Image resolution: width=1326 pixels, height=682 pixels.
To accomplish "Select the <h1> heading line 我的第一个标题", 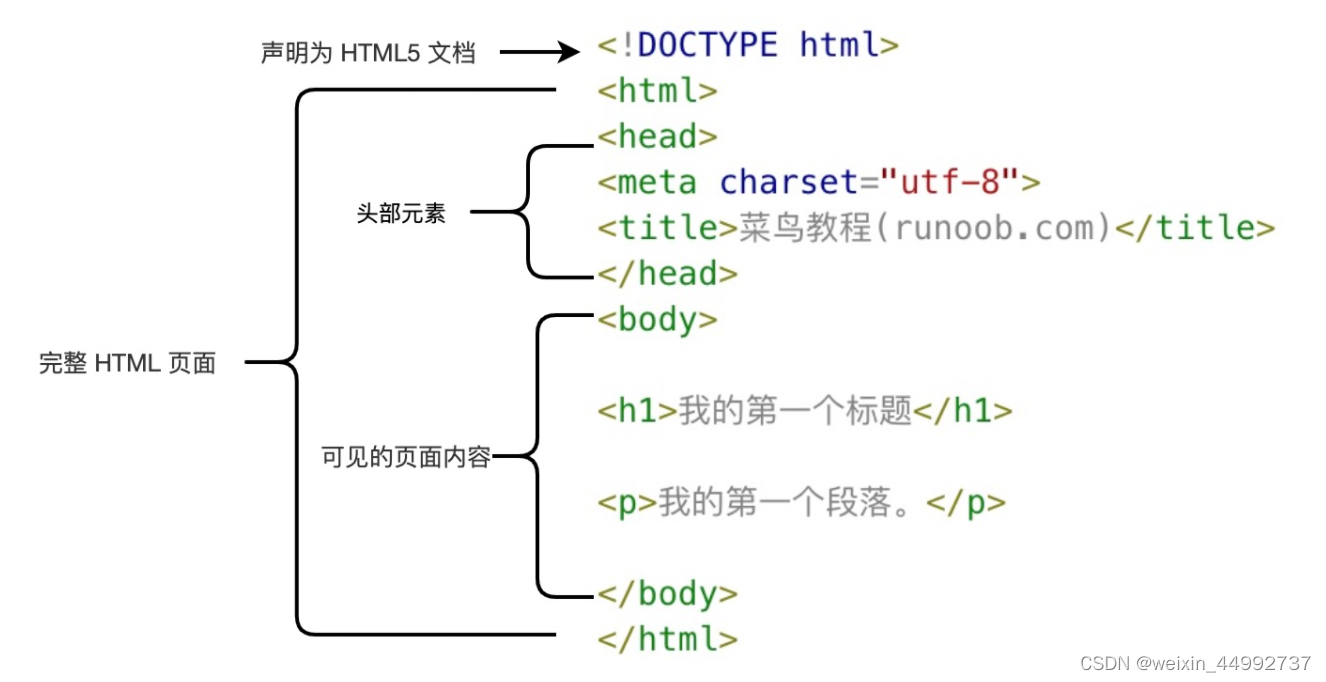I will pyautogui.click(x=800, y=410).
